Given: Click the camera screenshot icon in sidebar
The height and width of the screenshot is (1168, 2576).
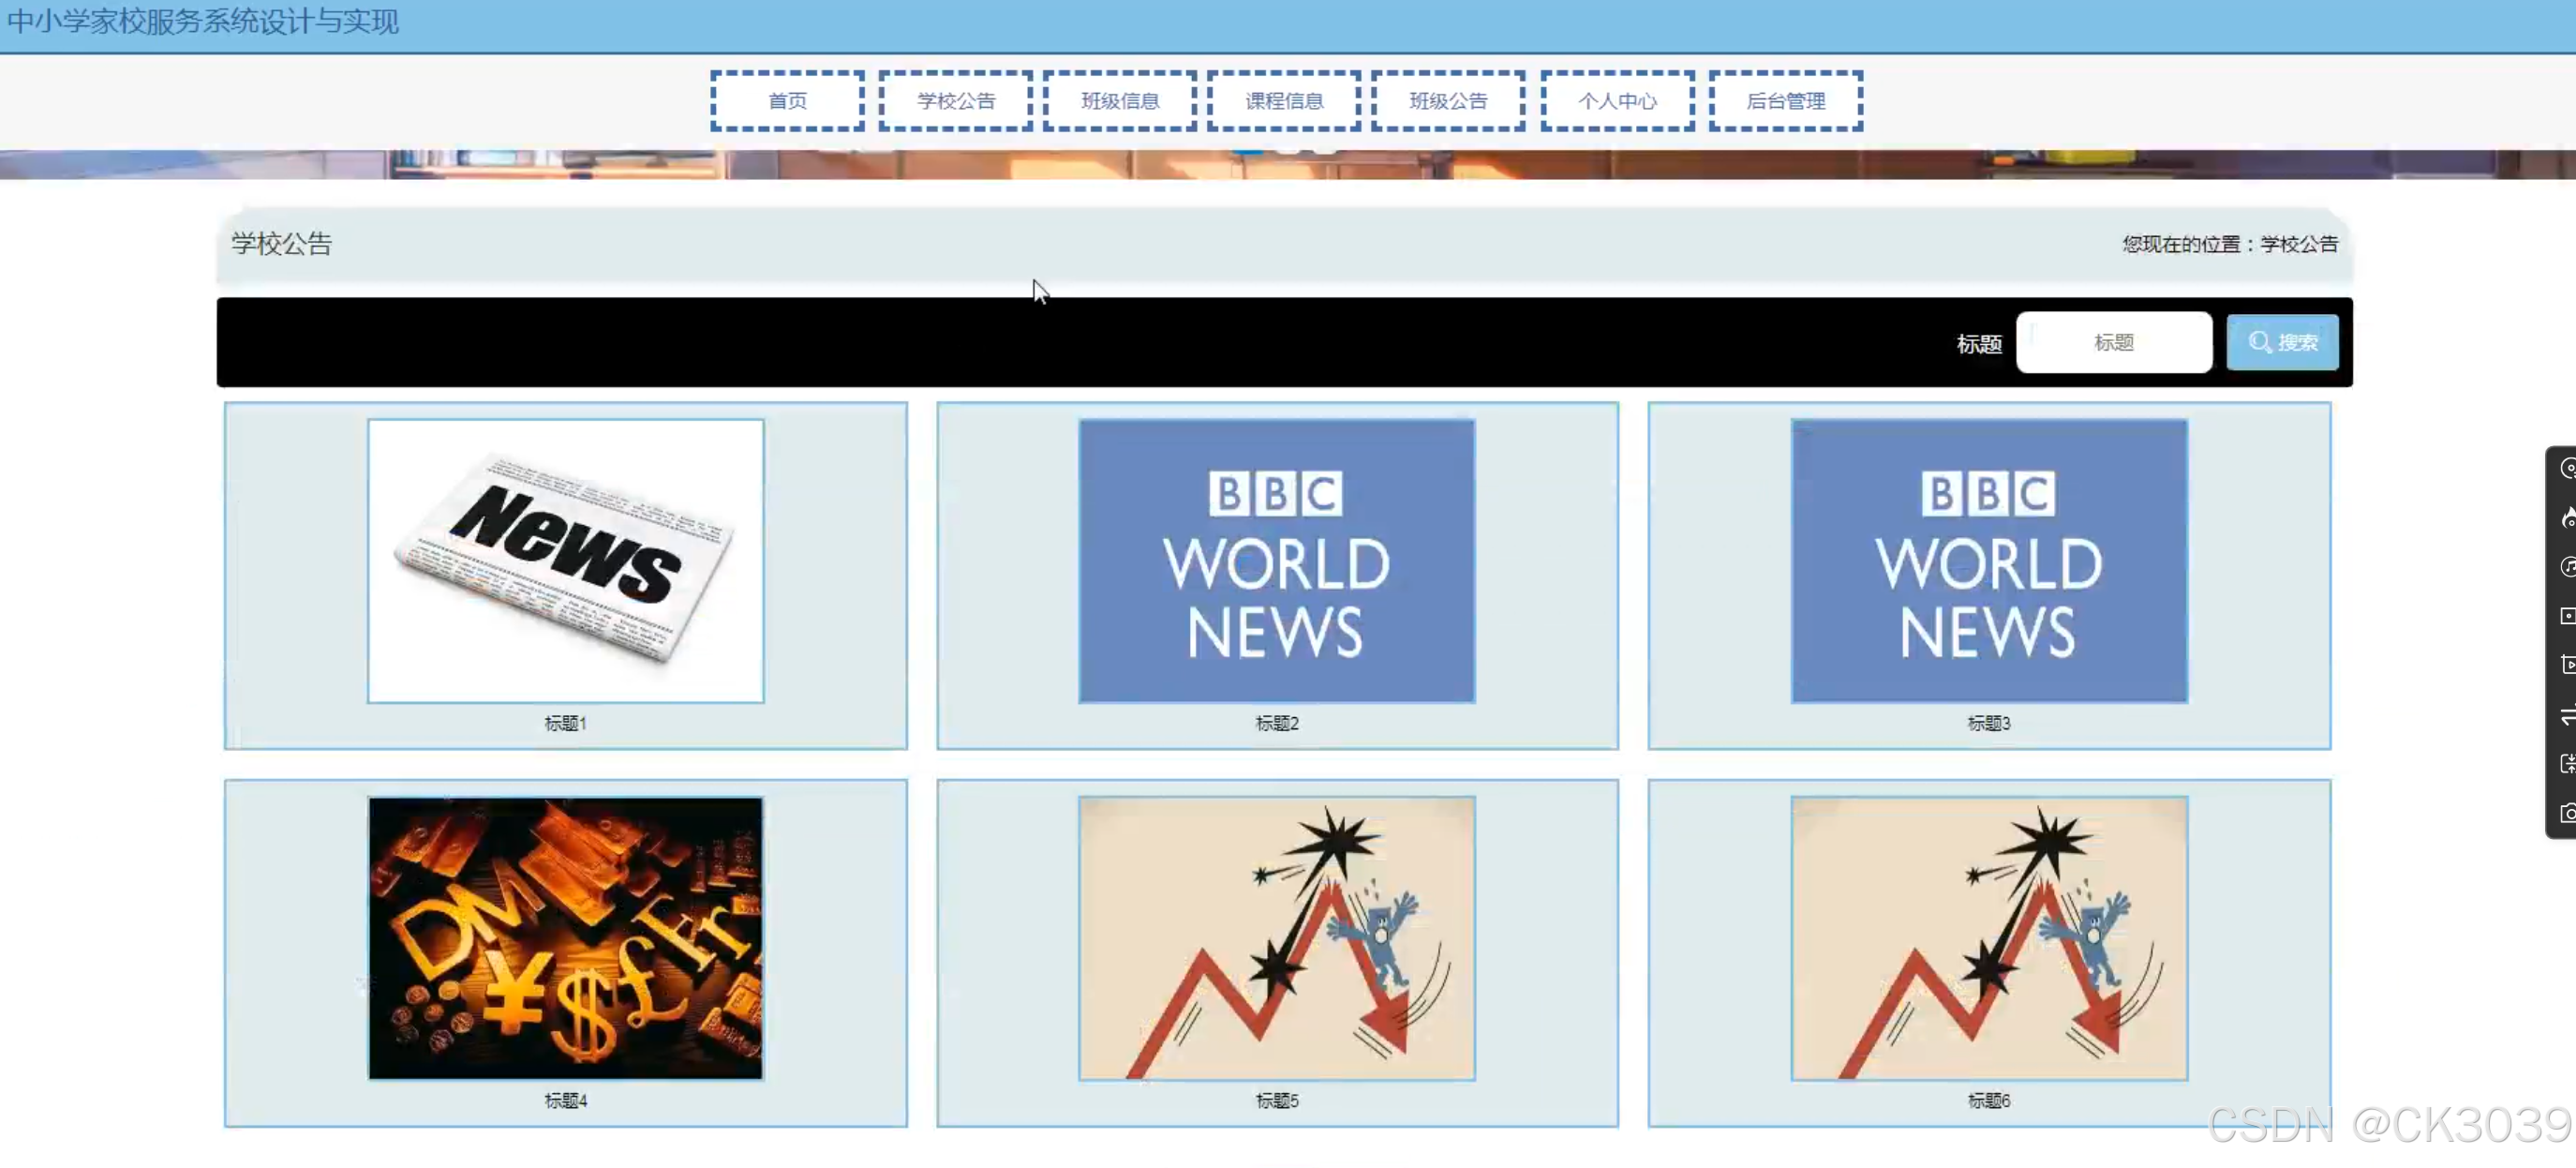Looking at the screenshot, I should coord(2567,813).
